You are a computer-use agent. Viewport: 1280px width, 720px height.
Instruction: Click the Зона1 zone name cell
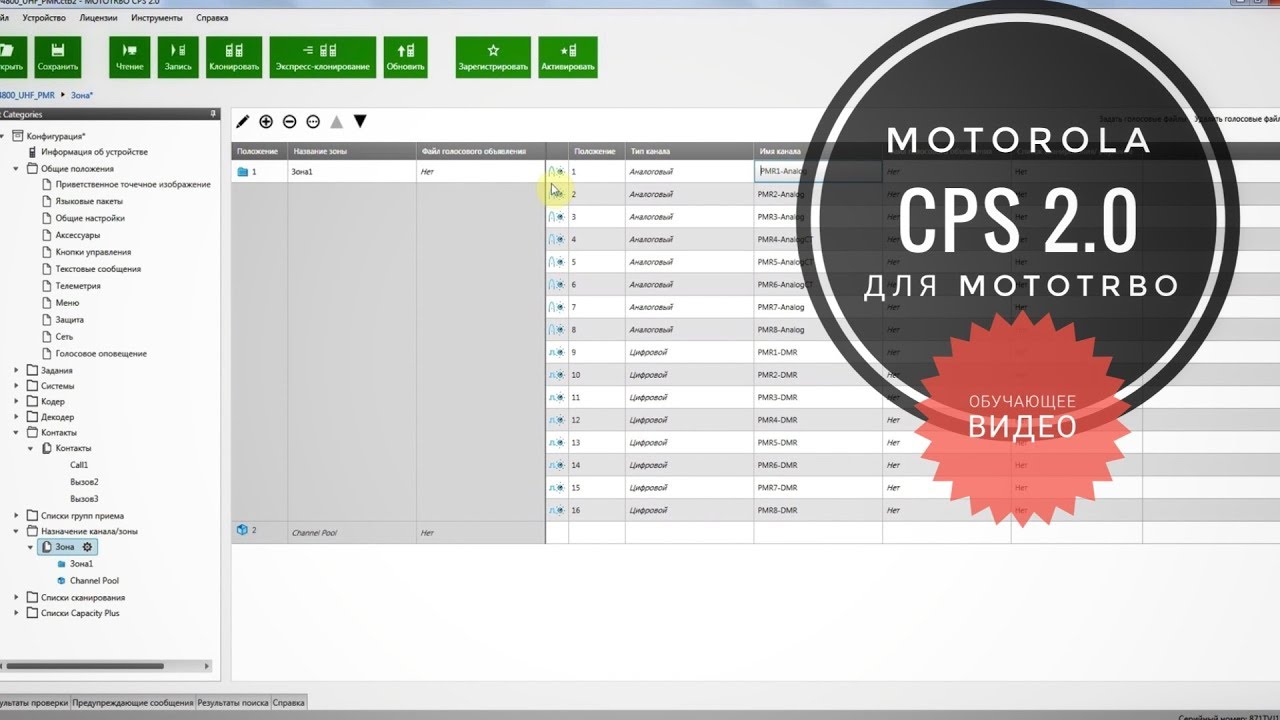pyautogui.click(x=352, y=172)
